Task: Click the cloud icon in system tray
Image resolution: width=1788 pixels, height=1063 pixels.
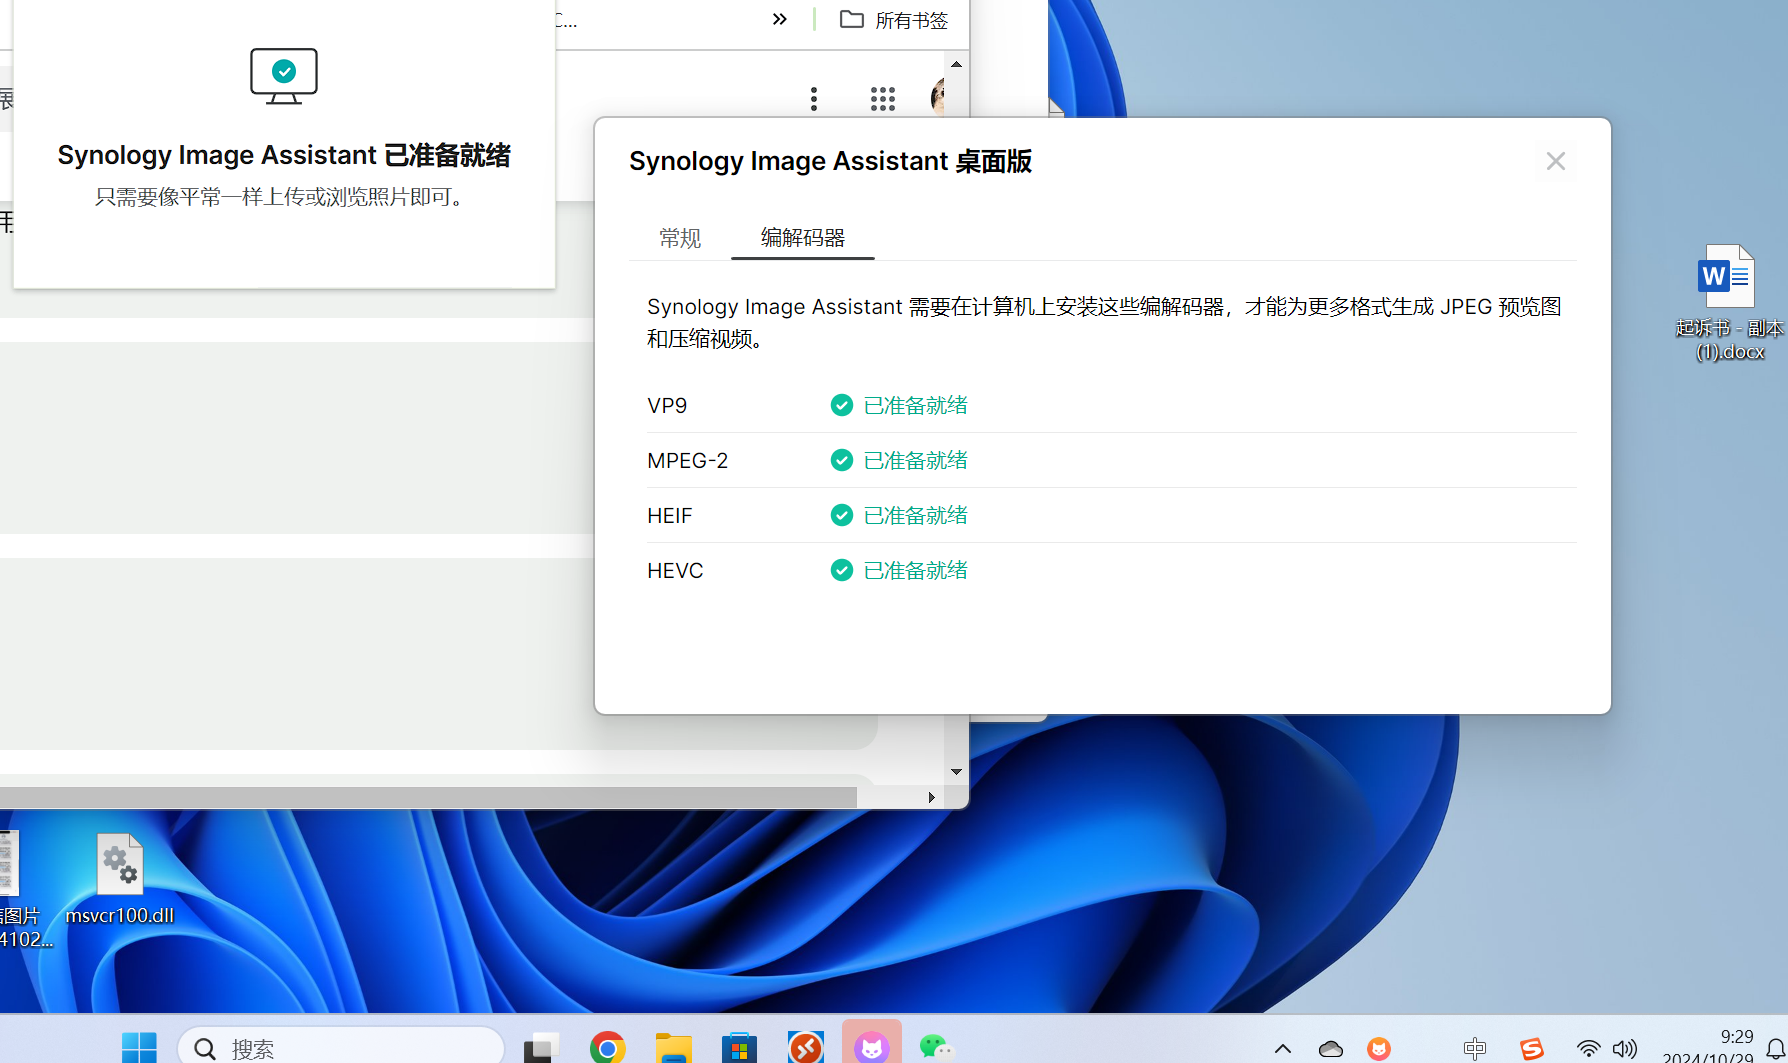Action: (1331, 1049)
